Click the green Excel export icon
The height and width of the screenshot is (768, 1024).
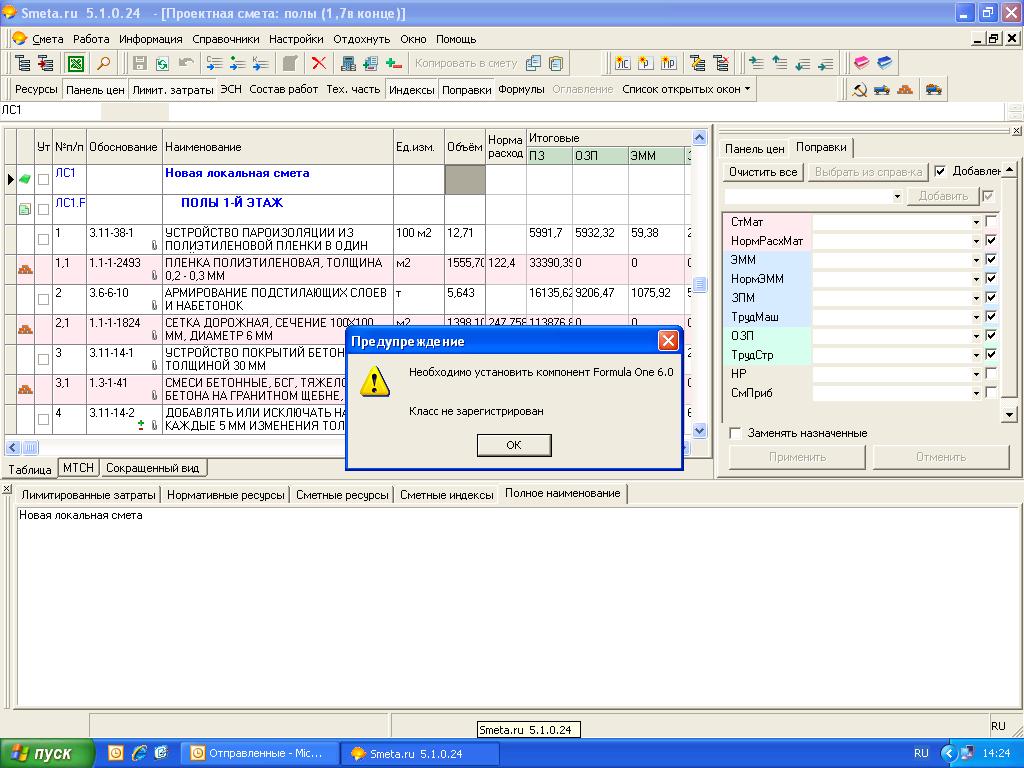click(76, 63)
